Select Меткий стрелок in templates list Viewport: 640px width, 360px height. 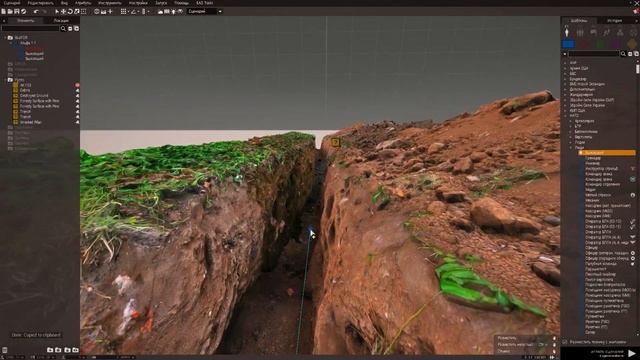[598, 195]
